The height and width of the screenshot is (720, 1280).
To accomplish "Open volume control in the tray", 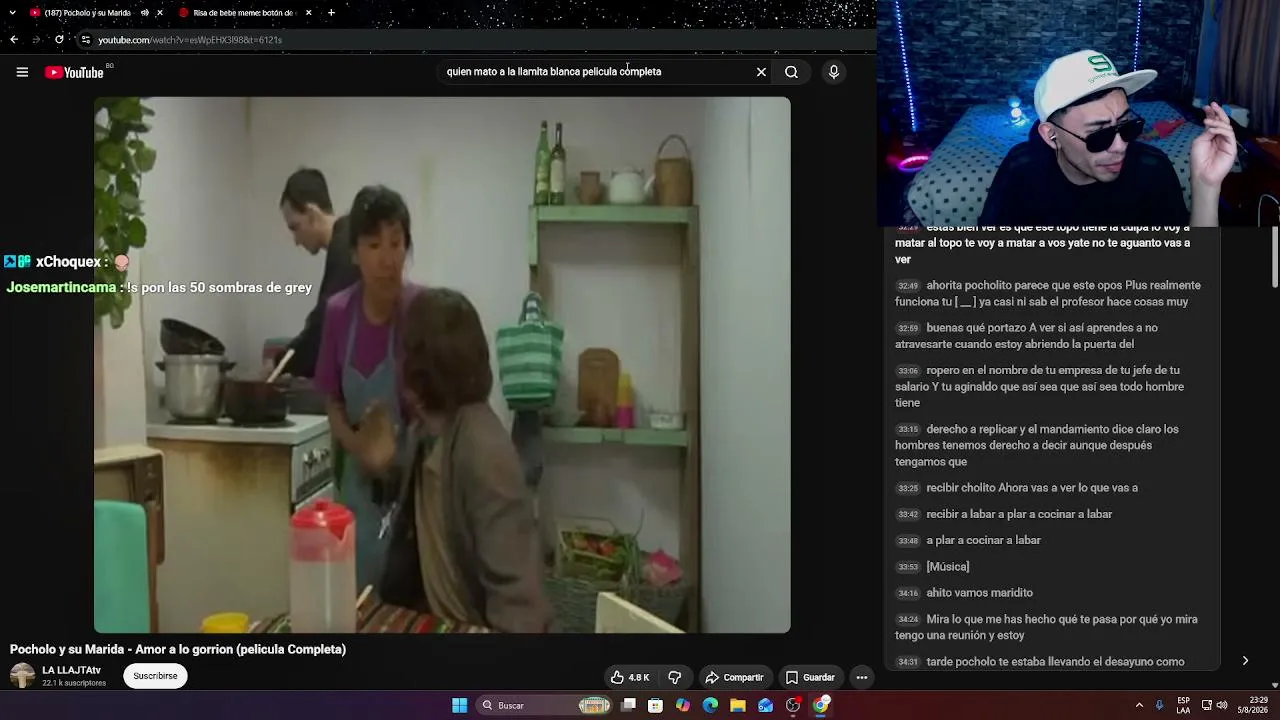I will click(x=1222, y=705).
